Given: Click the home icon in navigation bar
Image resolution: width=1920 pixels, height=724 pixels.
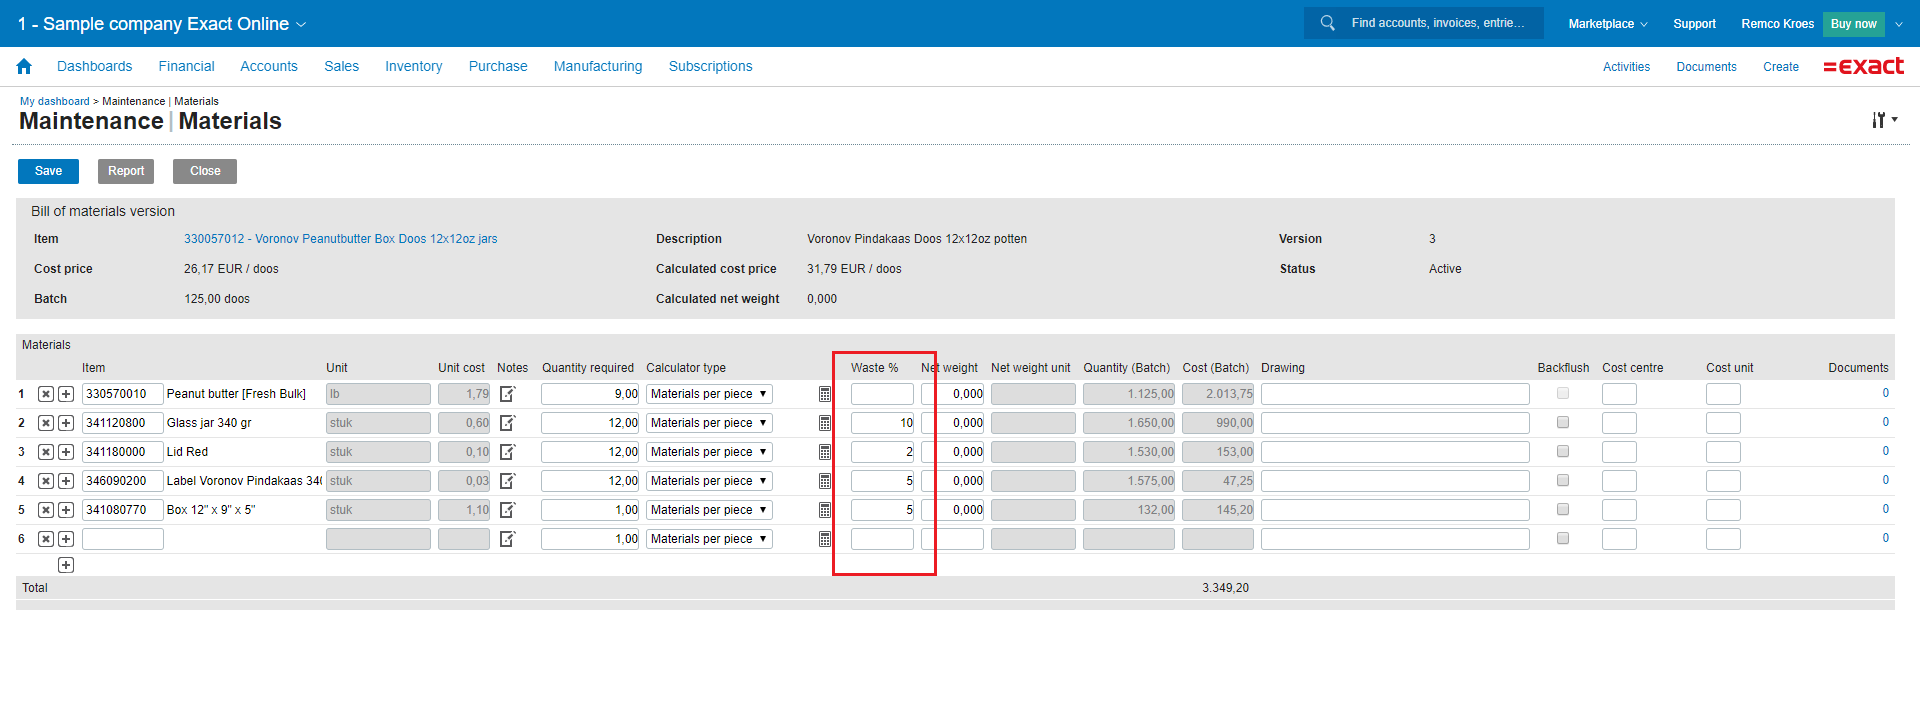Looking at the screenshot, I should click(24, 66).
